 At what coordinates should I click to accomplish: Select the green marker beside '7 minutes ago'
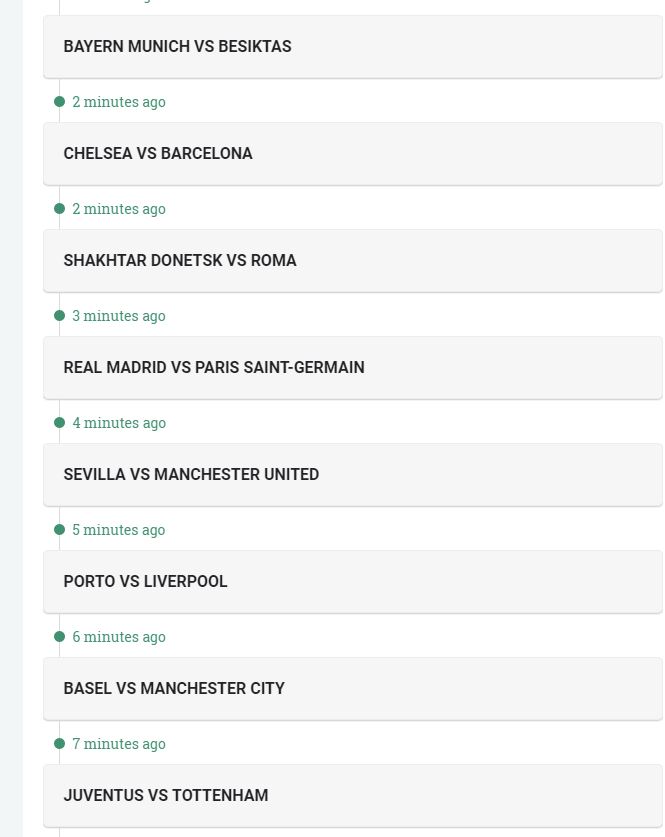(59, 744)
